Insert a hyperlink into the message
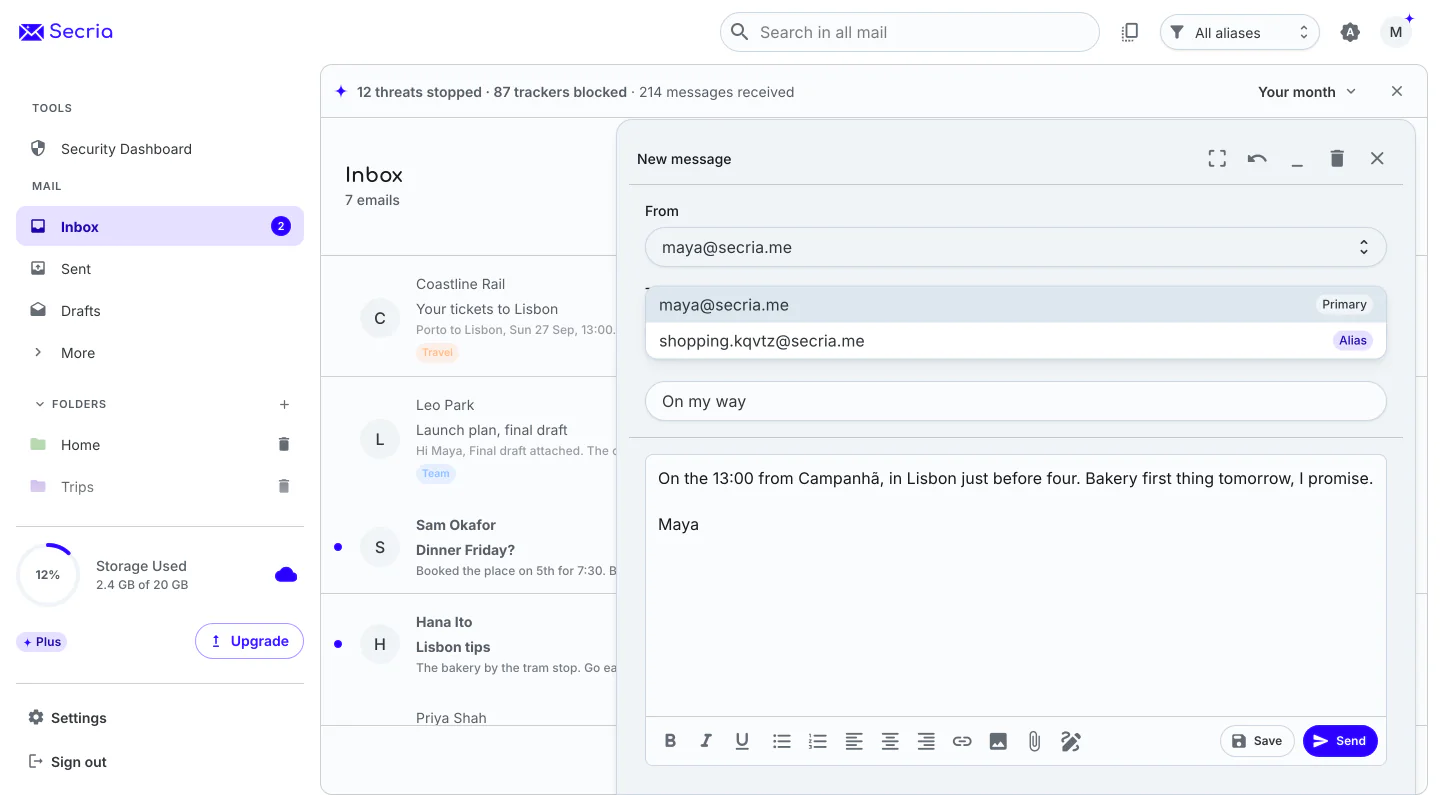1440x795 pixels. tap(962, 741)
